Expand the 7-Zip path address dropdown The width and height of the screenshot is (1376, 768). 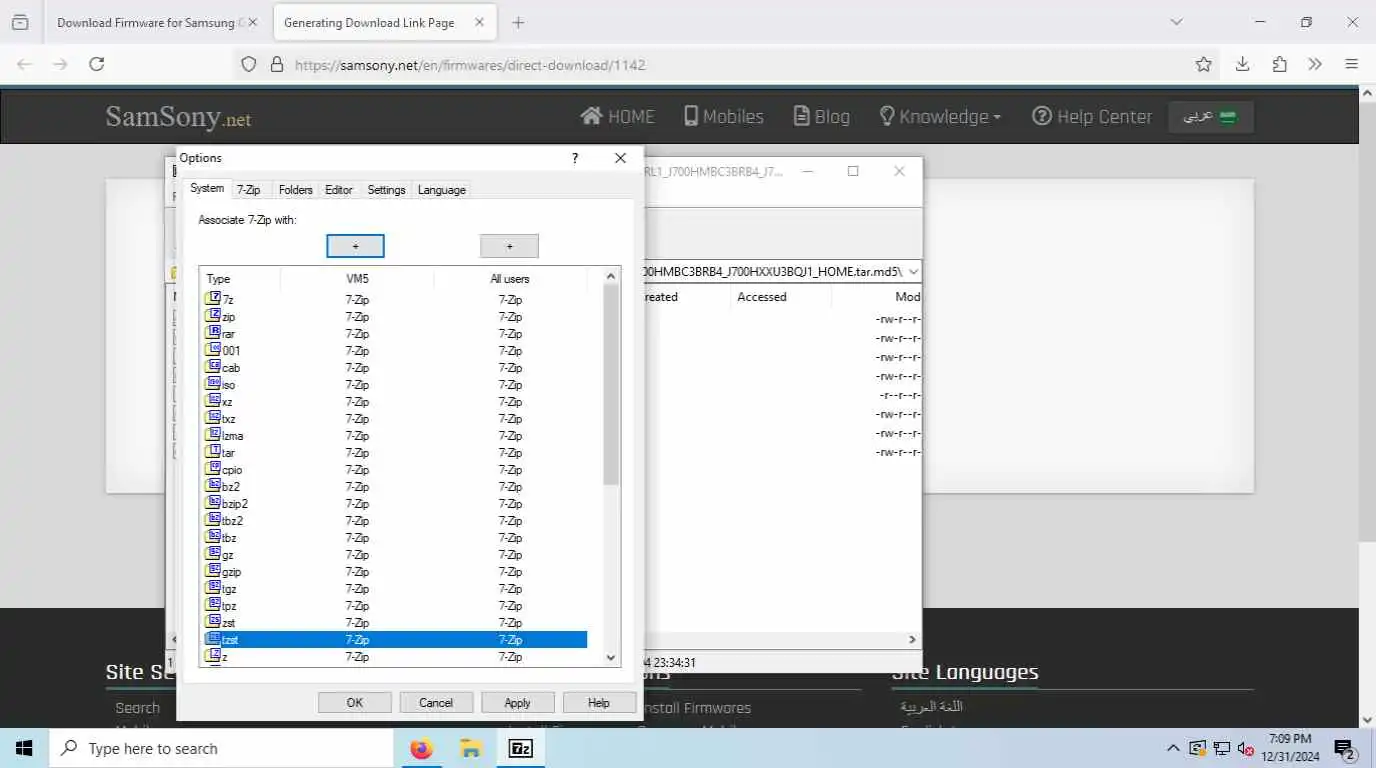click(913, 271)
